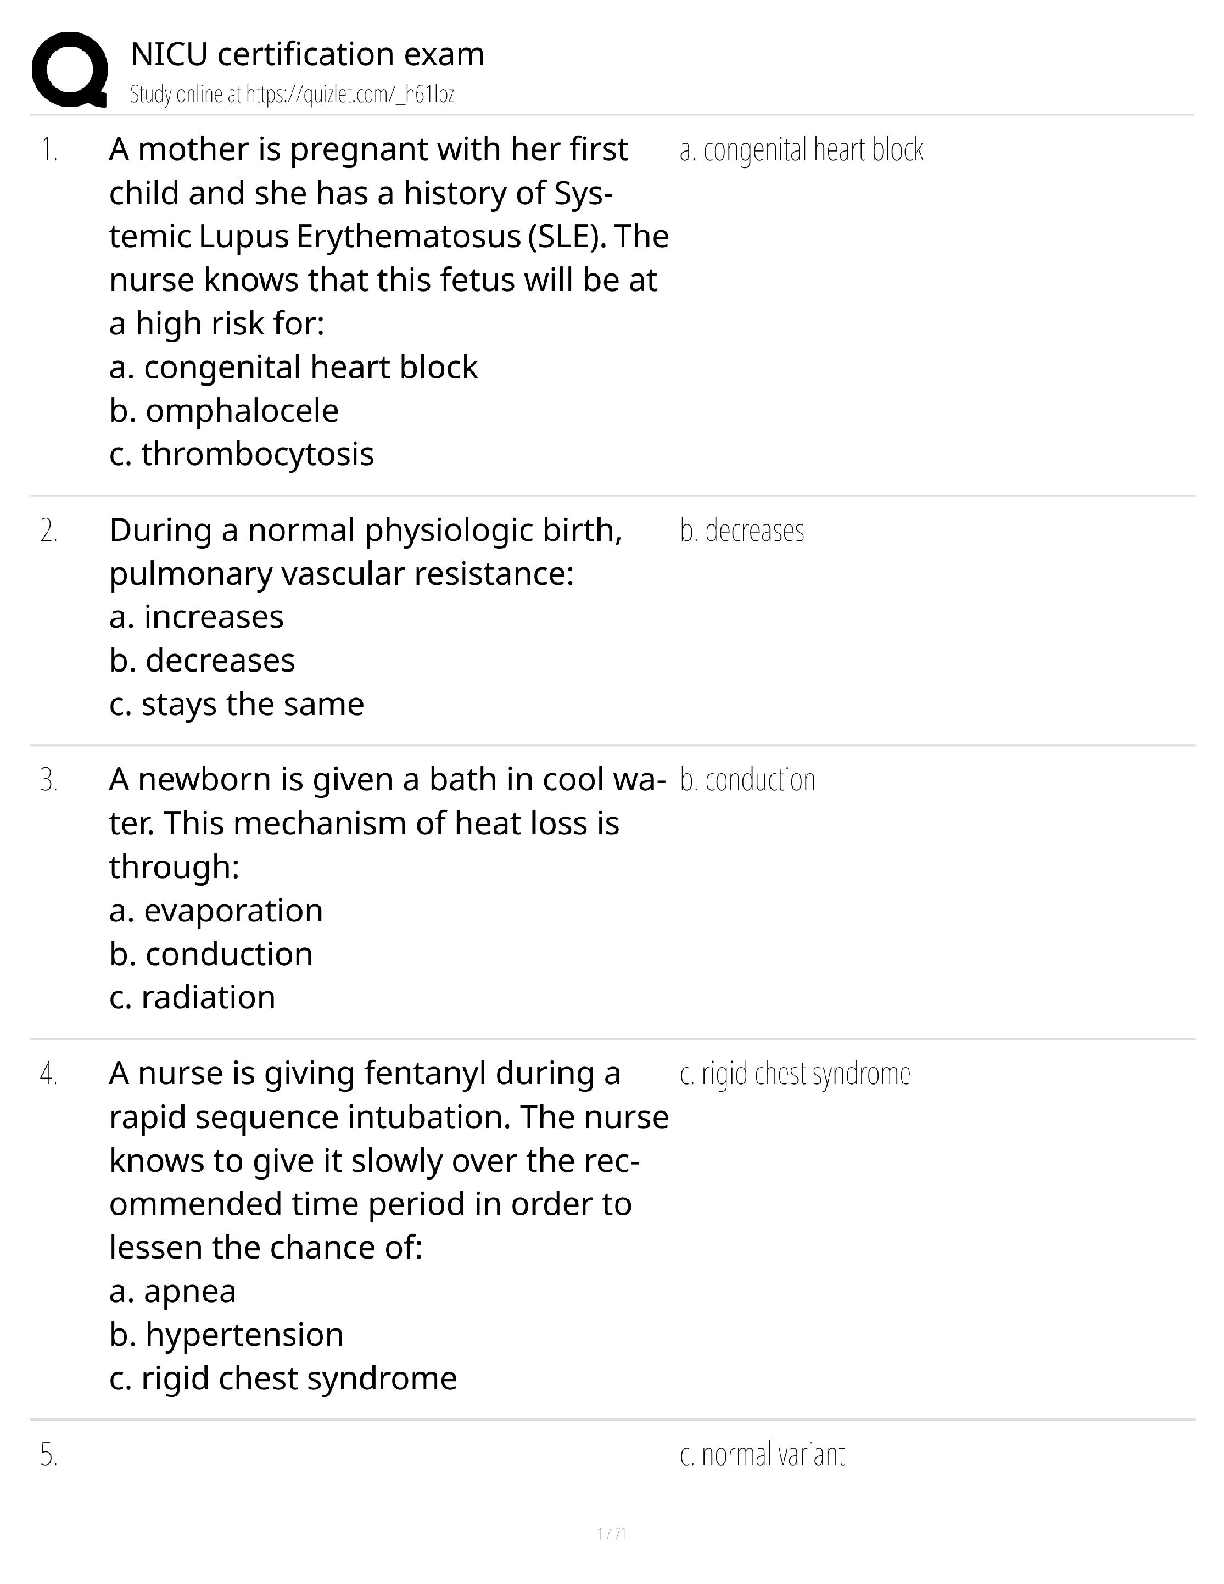Screen dimensions: 1224x1584
Task: Choose option 'a. increases' in question 2
Action: 197,617
